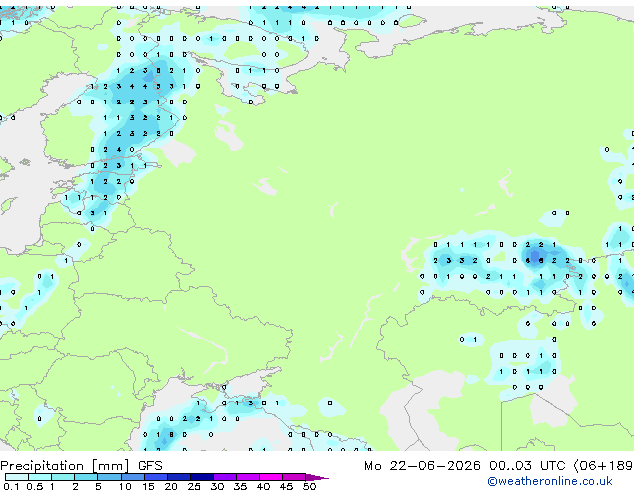Image resolution: width=634 pixels, height=490 pixels.
Task: Click the '0.1' legend scale label
Action: 11,486
